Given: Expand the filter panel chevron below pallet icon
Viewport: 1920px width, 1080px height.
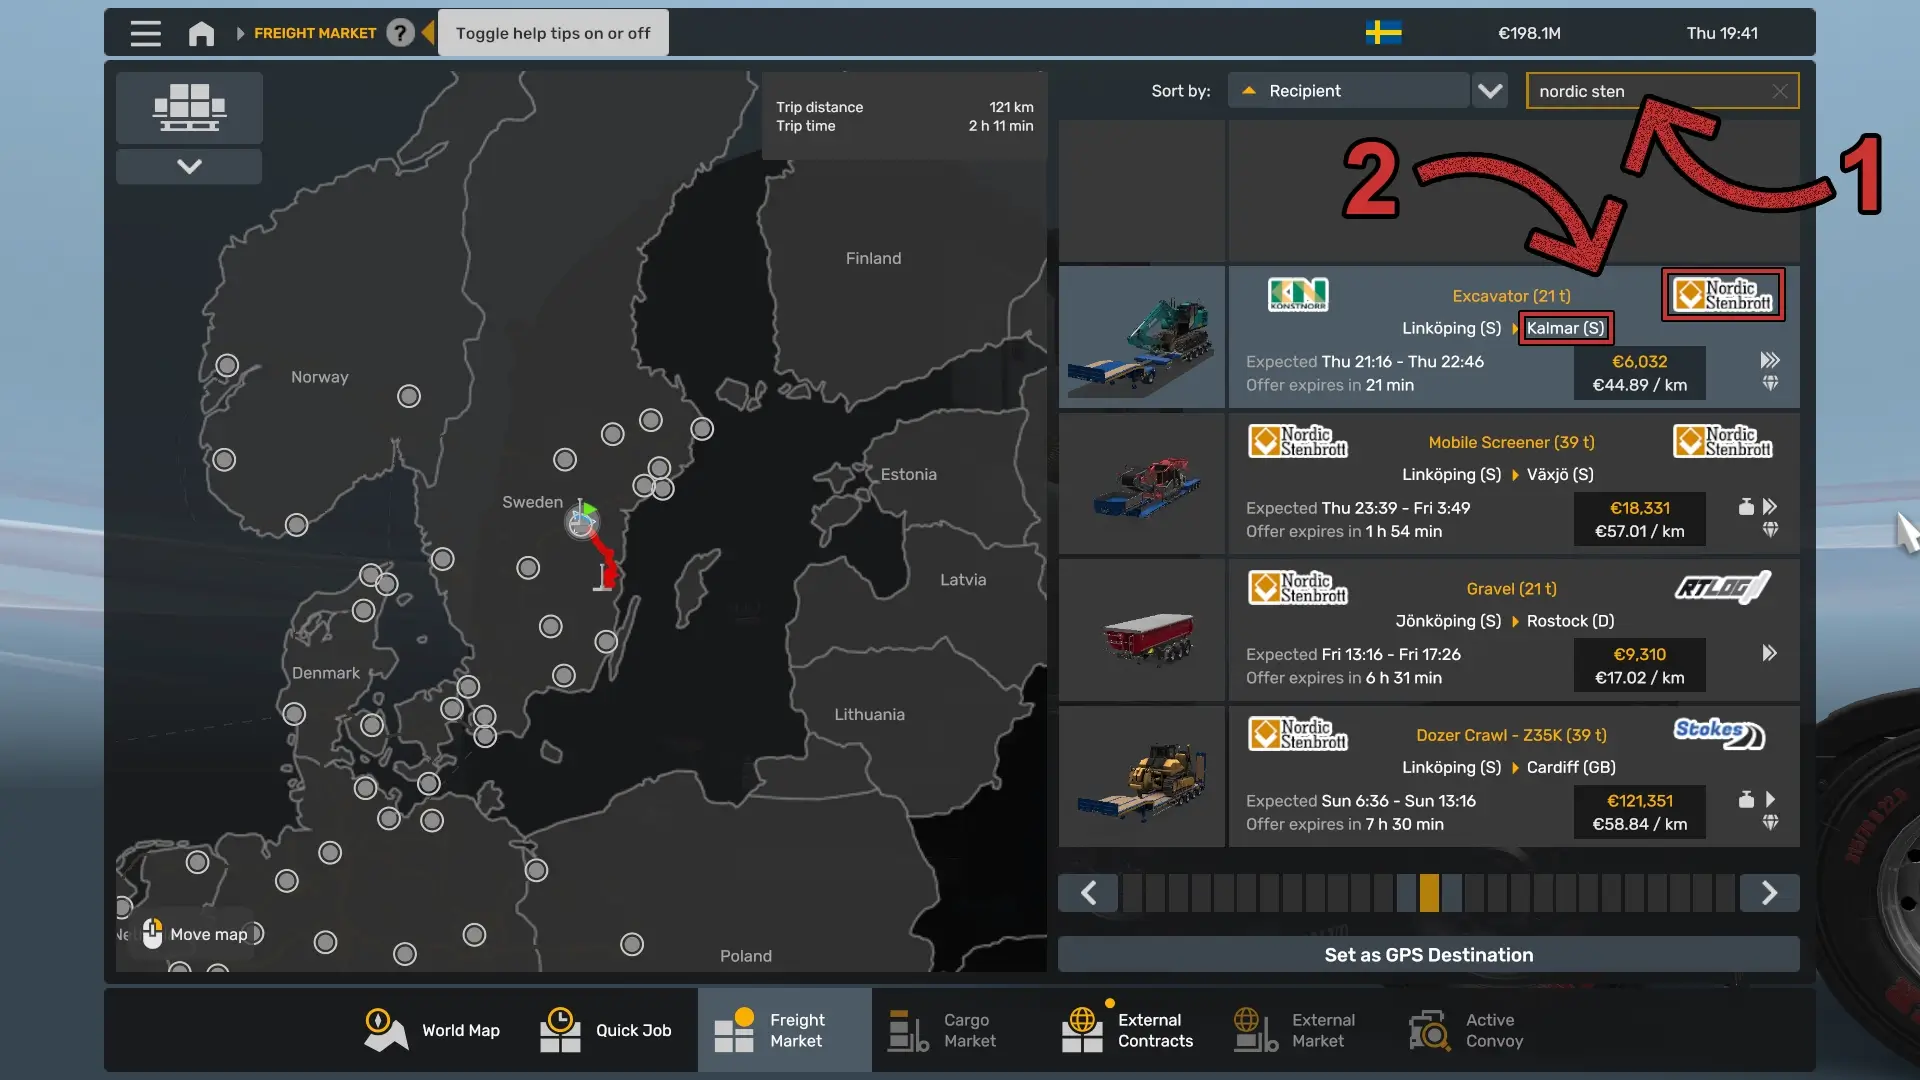Looking at the screenshot, I should pos(189,166).
